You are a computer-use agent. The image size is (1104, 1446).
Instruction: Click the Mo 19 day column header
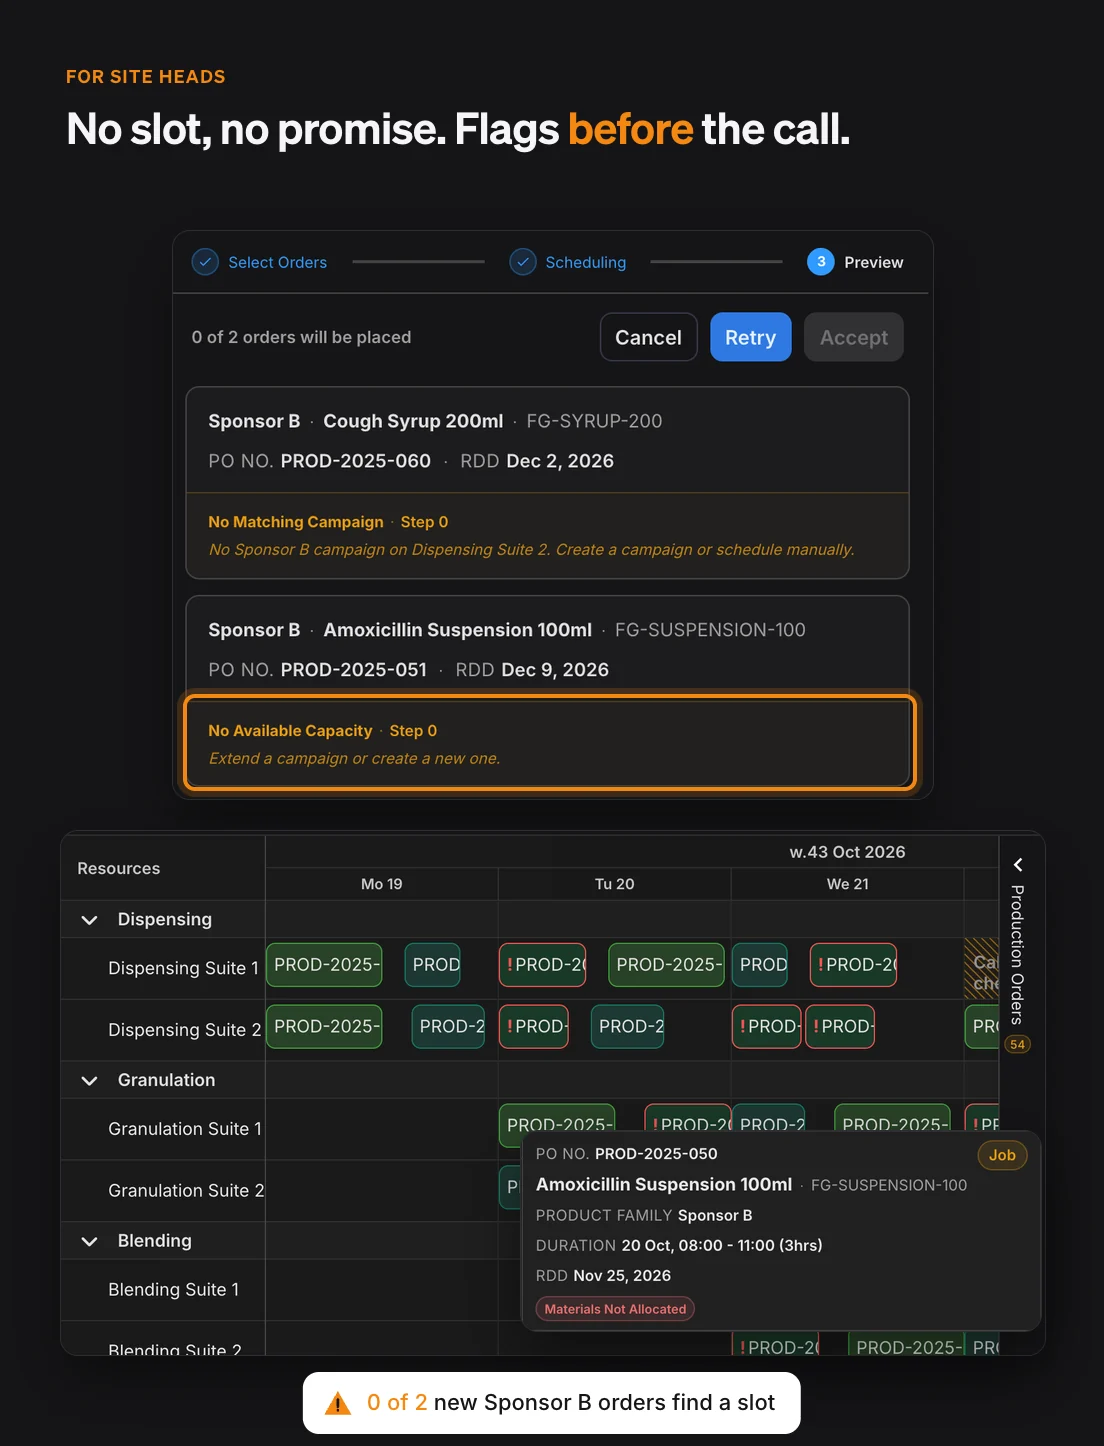(x=382, y=884)
